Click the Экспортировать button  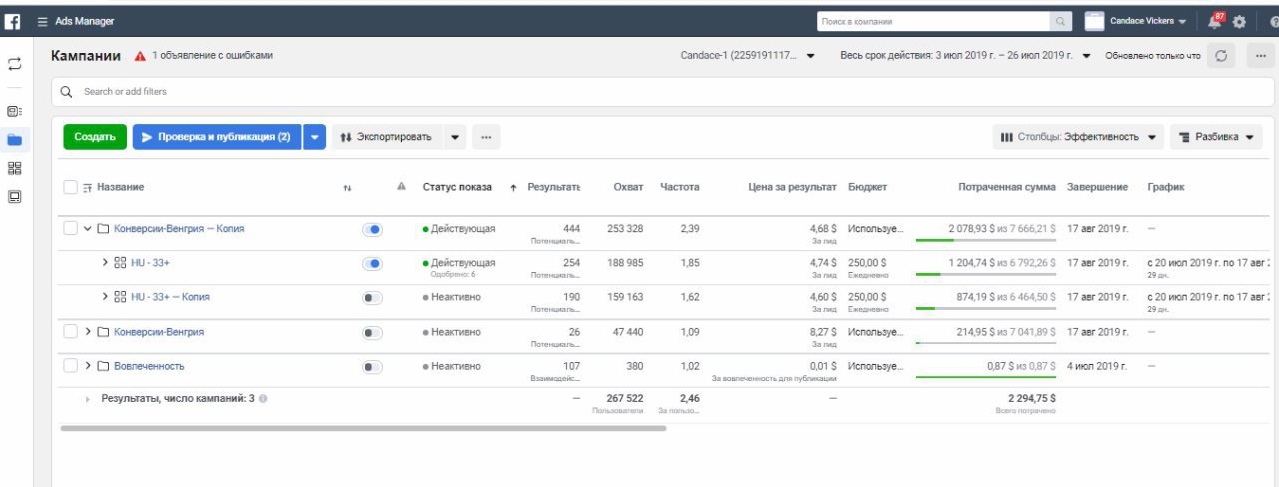coord(387,137)
